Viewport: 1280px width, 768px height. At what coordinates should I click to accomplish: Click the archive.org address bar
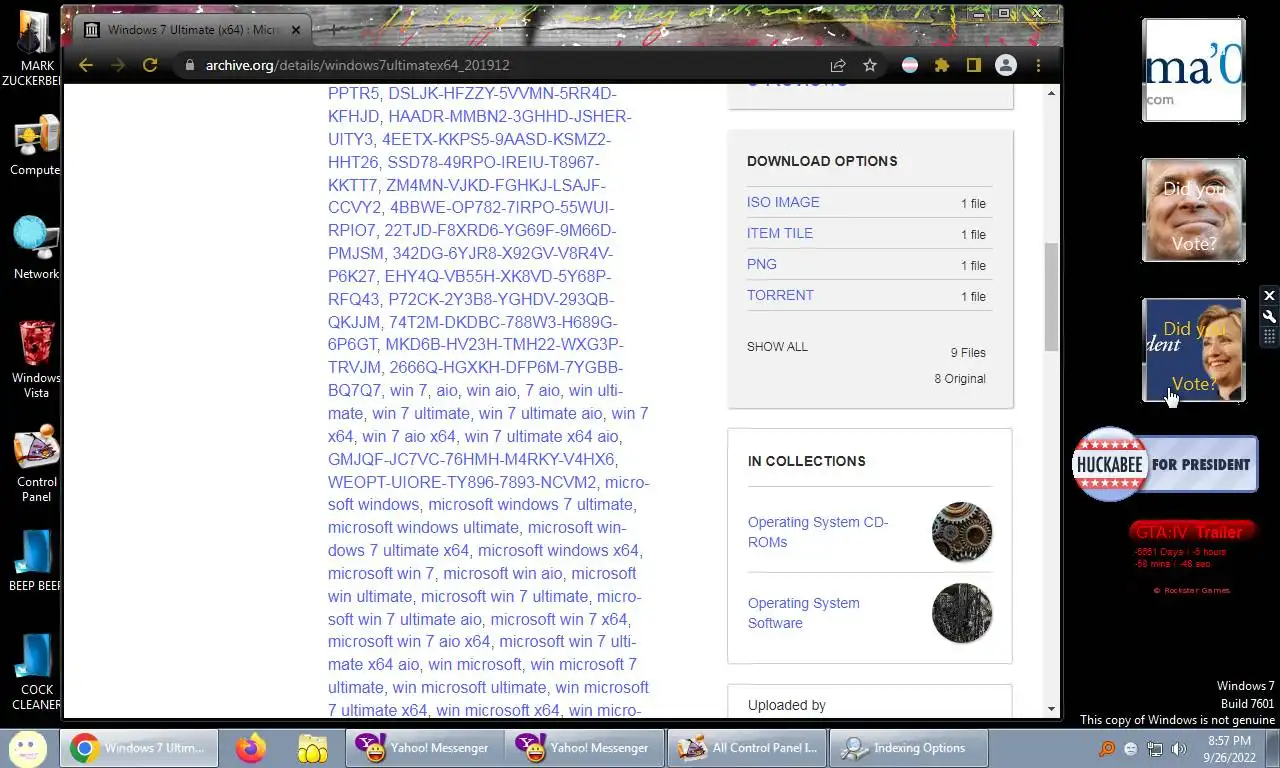pyautogui.click(x=500, y=65)
